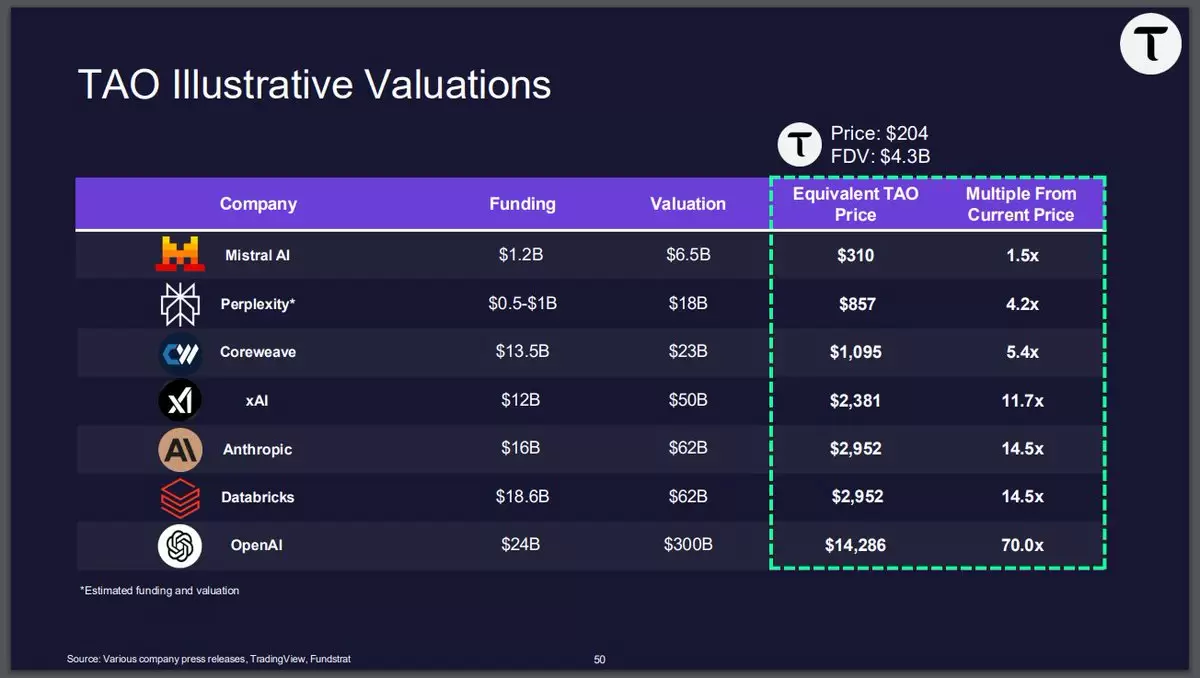Click the Funding column header
Image resolution: width=1200 pixels, height=678 pixels.
point(522,204)
